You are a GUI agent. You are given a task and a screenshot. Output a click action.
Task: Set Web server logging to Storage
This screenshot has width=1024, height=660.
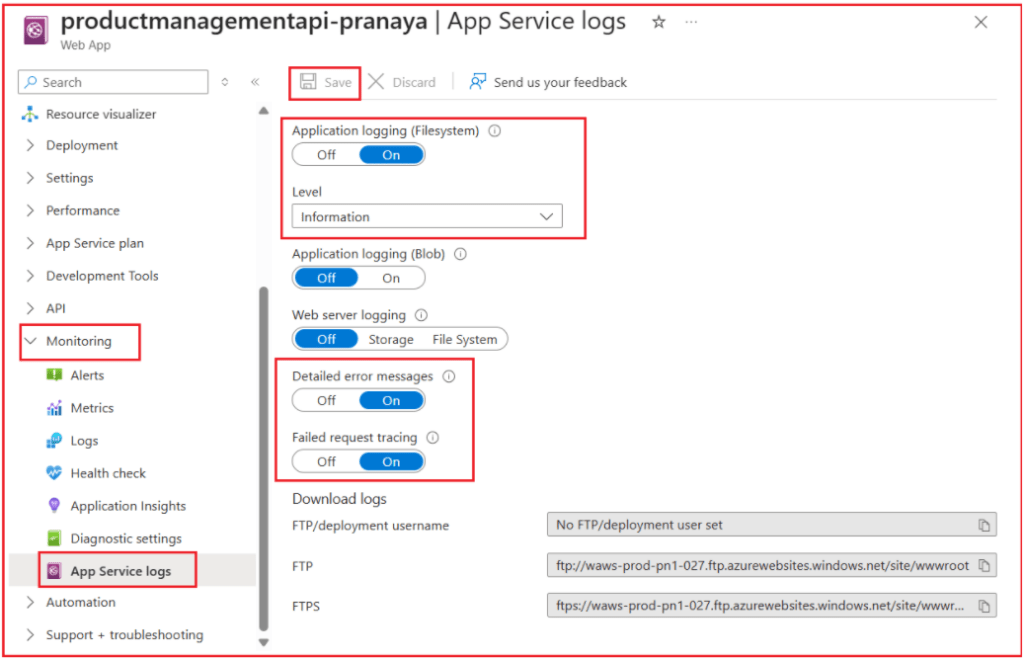pyautogui.click(x=391, y=339)
